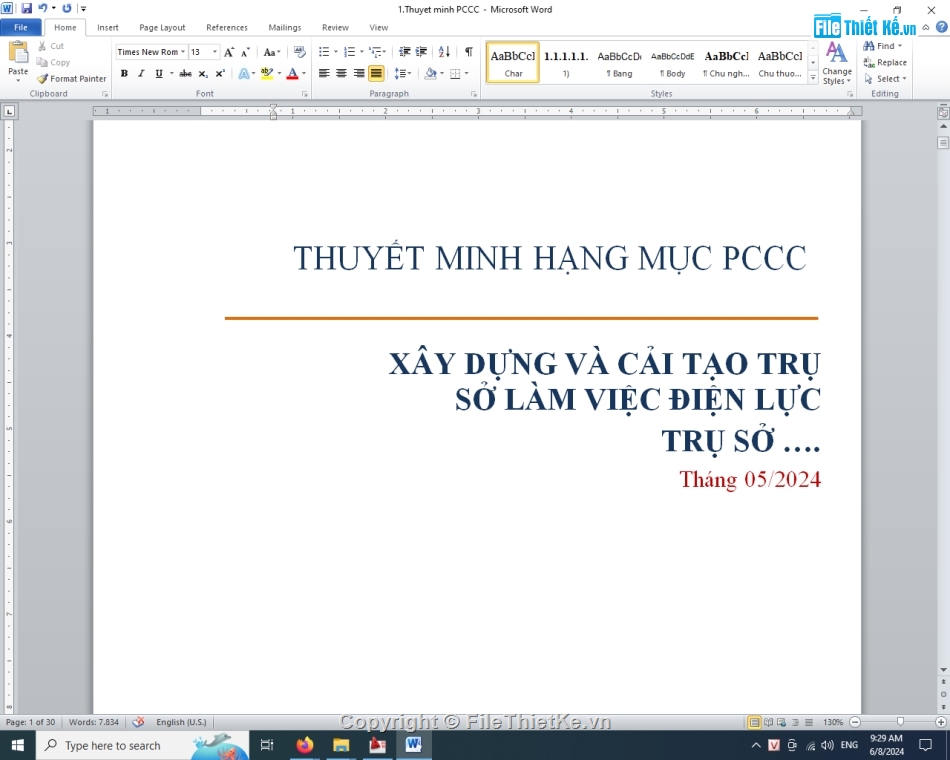Screen dimensions: 950x760
Task: Switch to the Mailings tab
Action: 285,27
